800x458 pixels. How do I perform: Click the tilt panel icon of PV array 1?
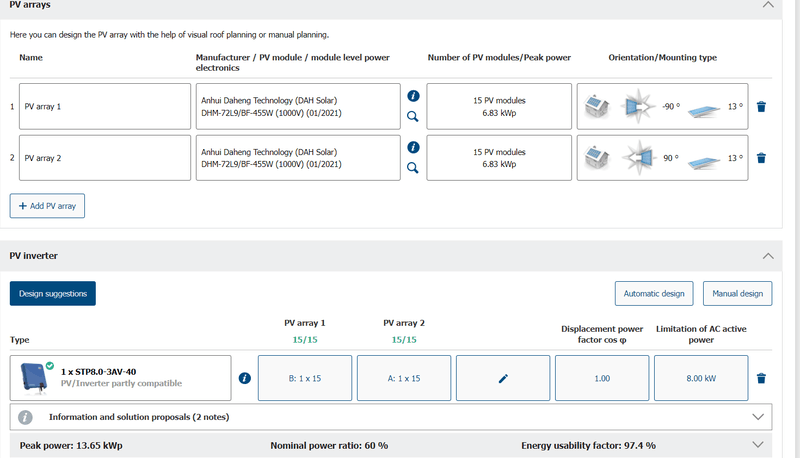click(x=704, y=110)
